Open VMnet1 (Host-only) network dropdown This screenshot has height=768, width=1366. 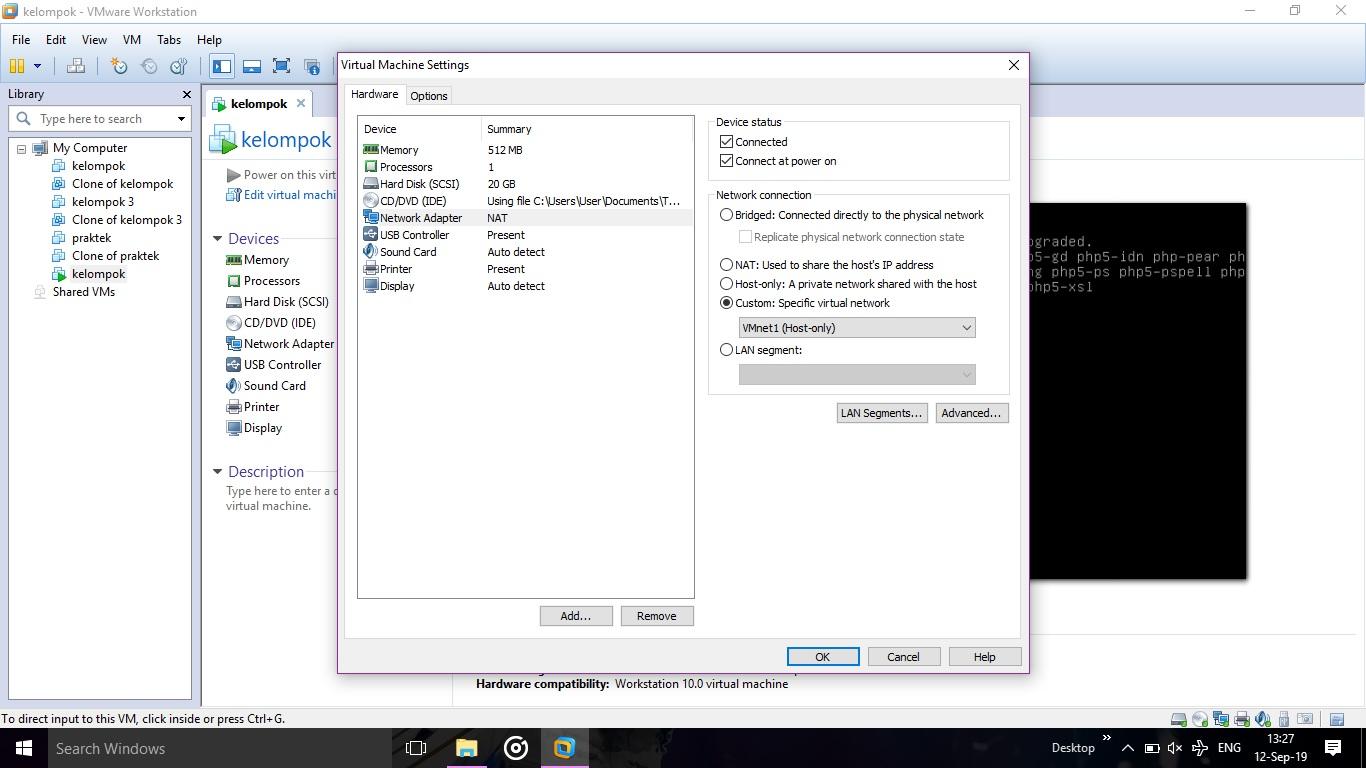pyautogui.click(x=857, y=328)
